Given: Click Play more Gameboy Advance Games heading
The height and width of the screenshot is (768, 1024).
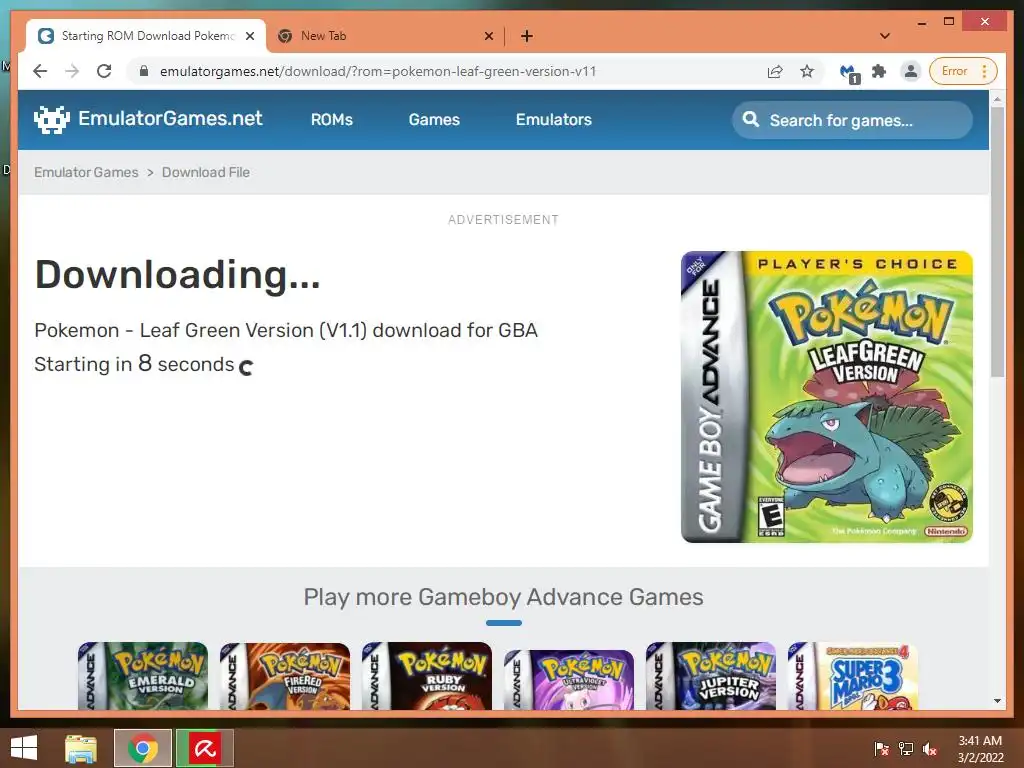Looking at the screenshot, I should click(504, 597).
